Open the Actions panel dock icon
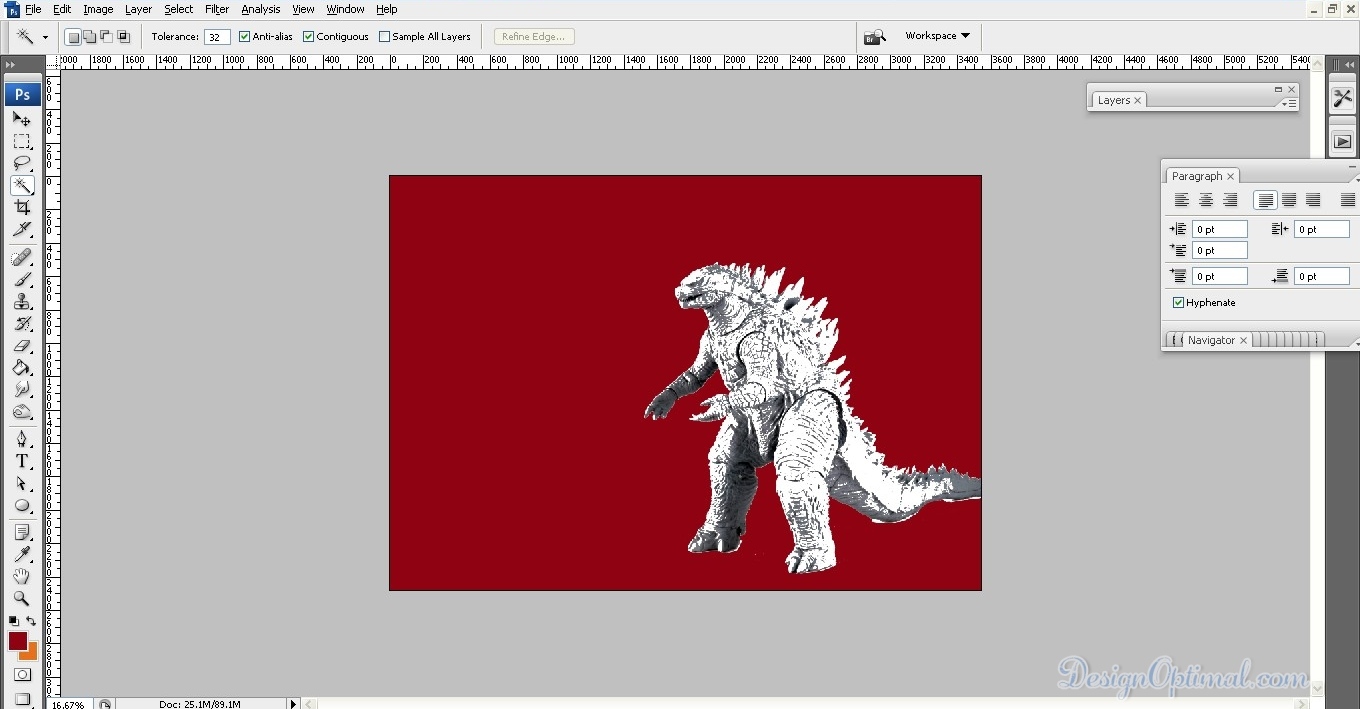The image size is (1360, 709). pyautogui.click(x=1342, y=141)
